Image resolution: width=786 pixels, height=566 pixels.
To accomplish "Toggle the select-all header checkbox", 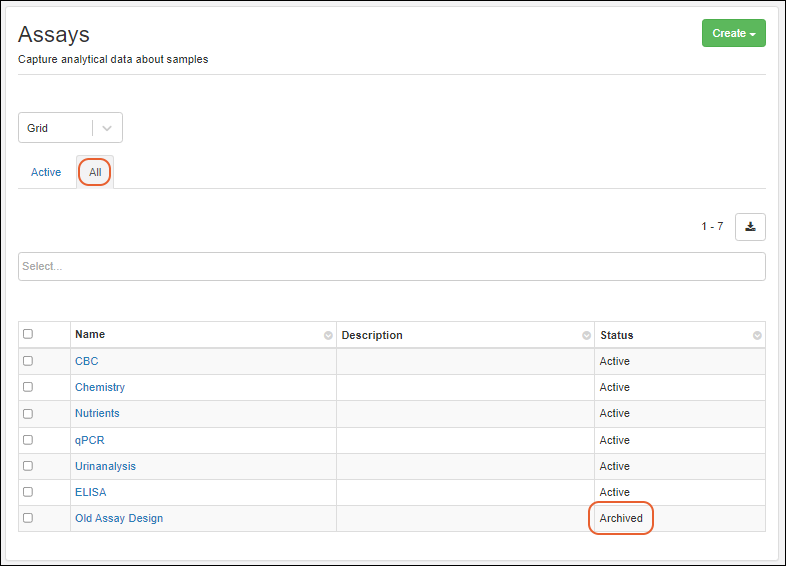I will (x=28, y=335).
